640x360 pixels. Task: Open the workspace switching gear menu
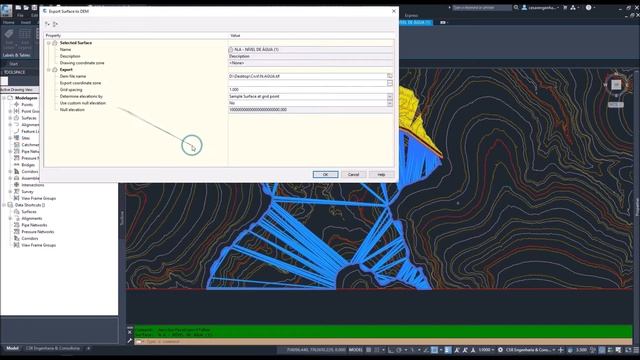(x=500, y=350)
